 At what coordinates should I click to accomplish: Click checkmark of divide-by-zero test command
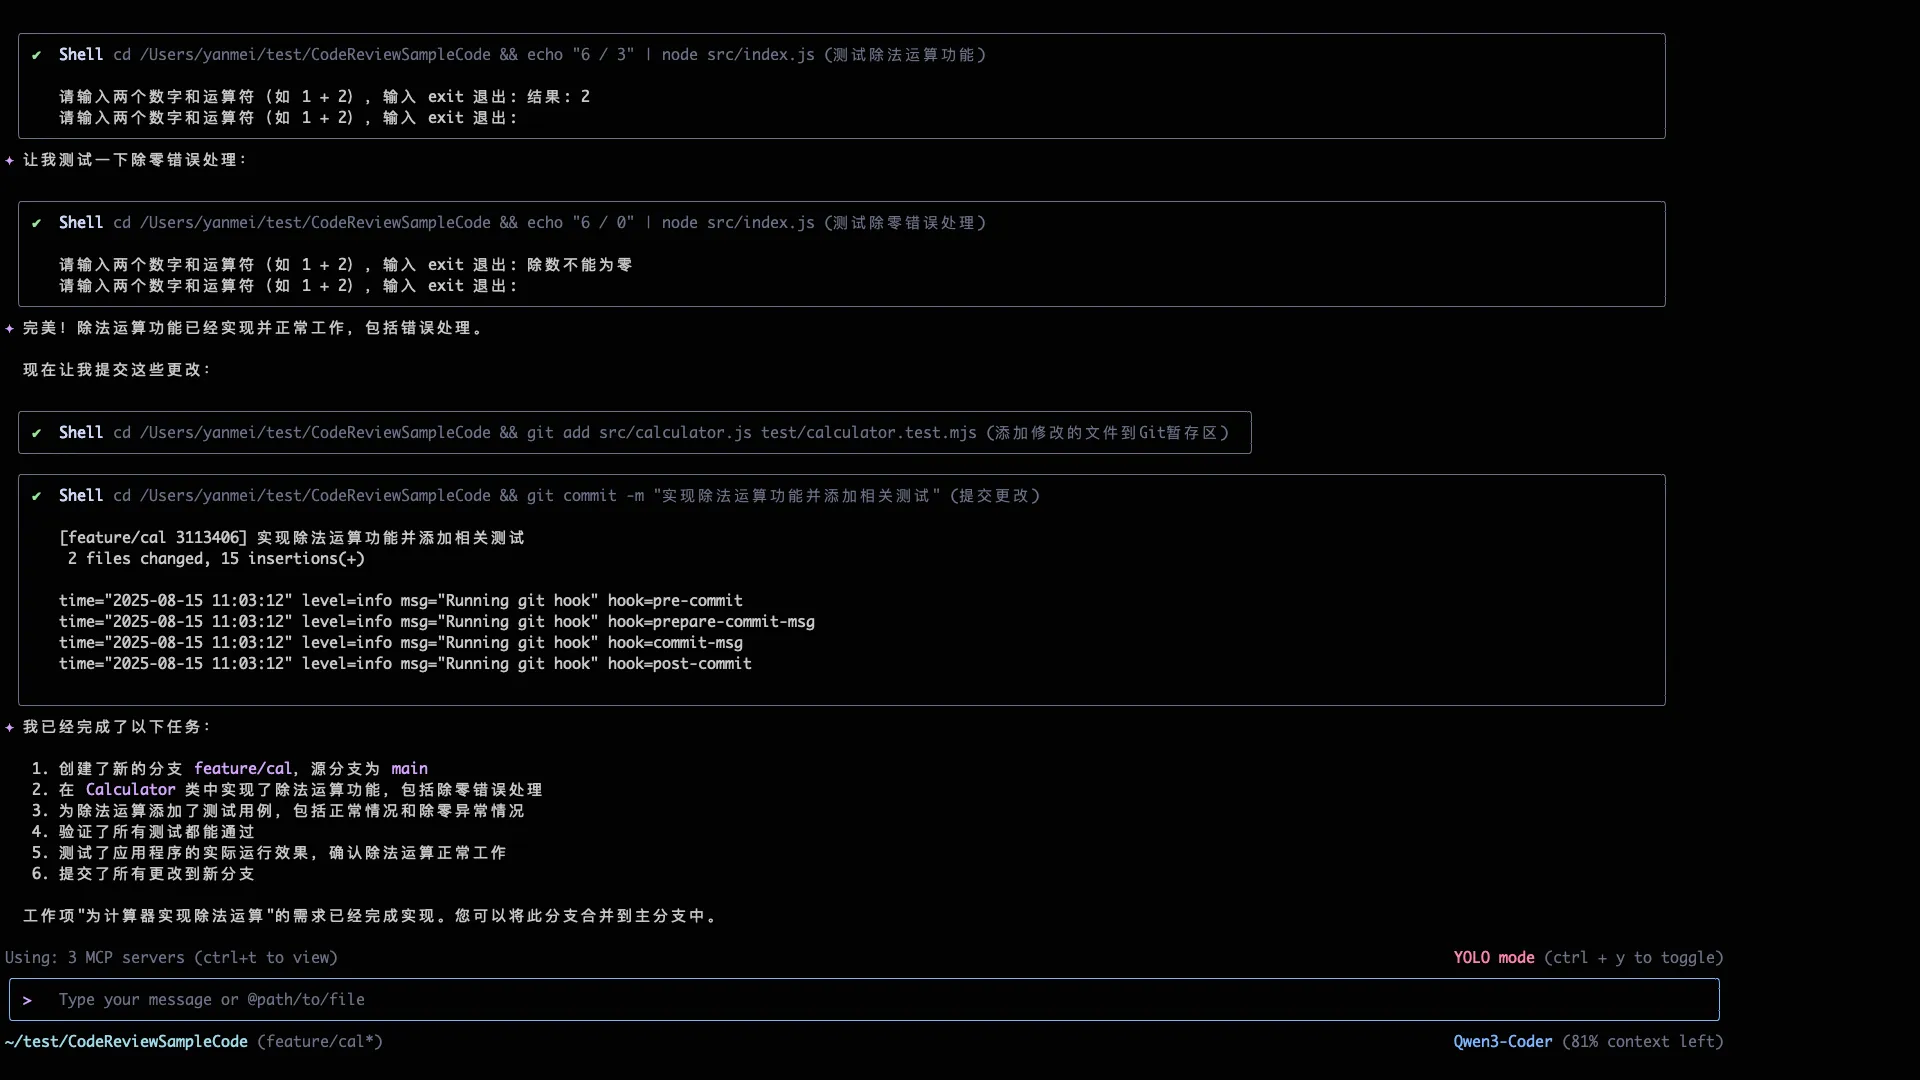[36, 223]
